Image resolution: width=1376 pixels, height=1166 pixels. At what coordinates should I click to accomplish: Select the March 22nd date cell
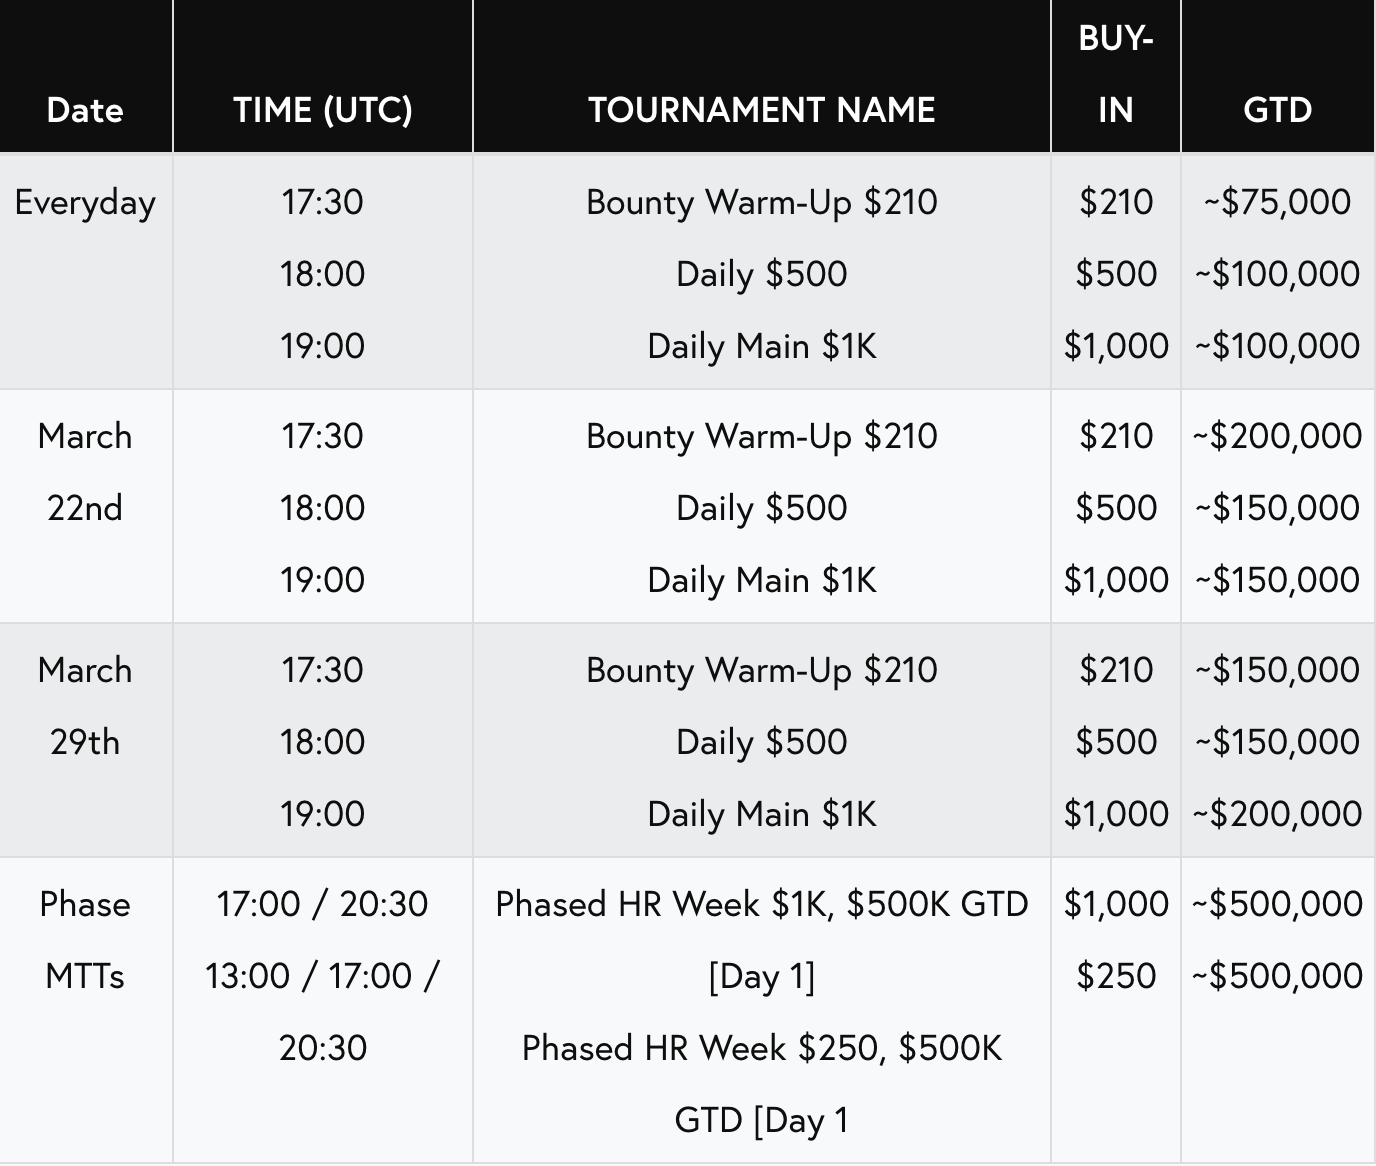coord(85,472)
